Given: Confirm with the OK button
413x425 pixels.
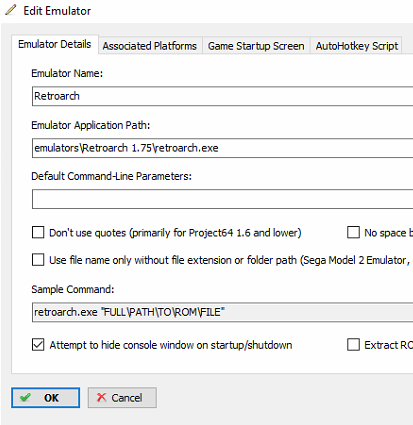Looking at the screenshot, I should (x=46, y=397).
